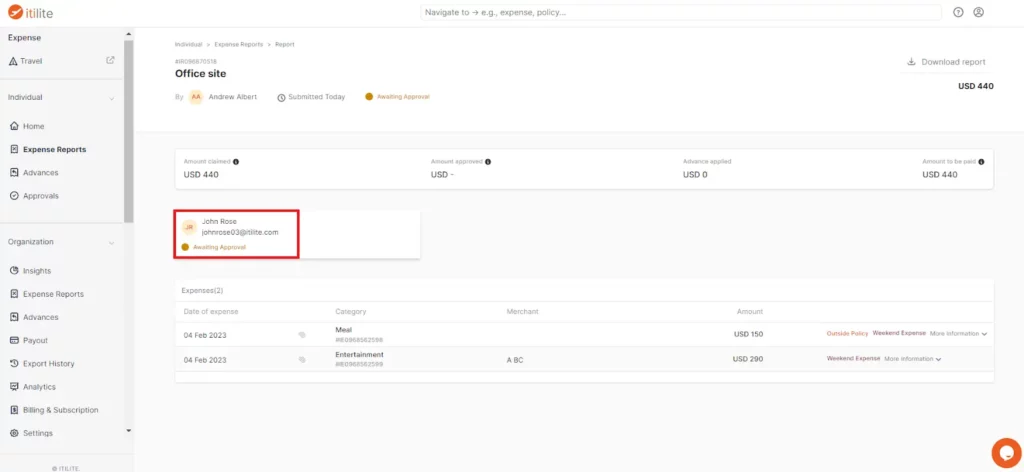
Task: Click the Amount approved info icon
Action: (488, 161)
